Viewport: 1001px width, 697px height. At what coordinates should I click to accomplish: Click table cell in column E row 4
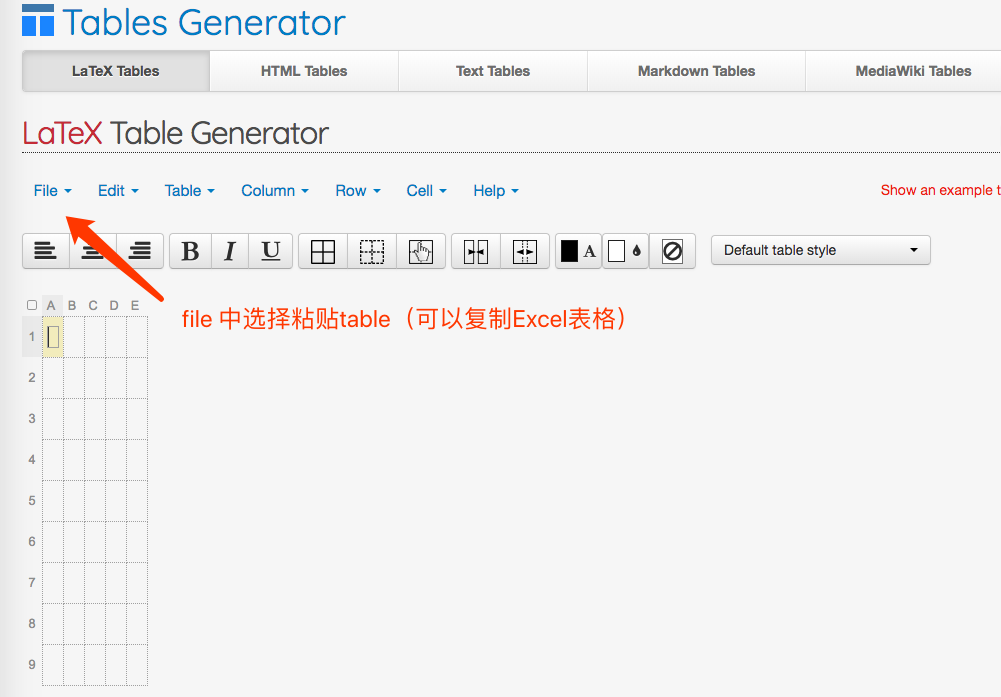pyautogui.click(x=137, y=460)
